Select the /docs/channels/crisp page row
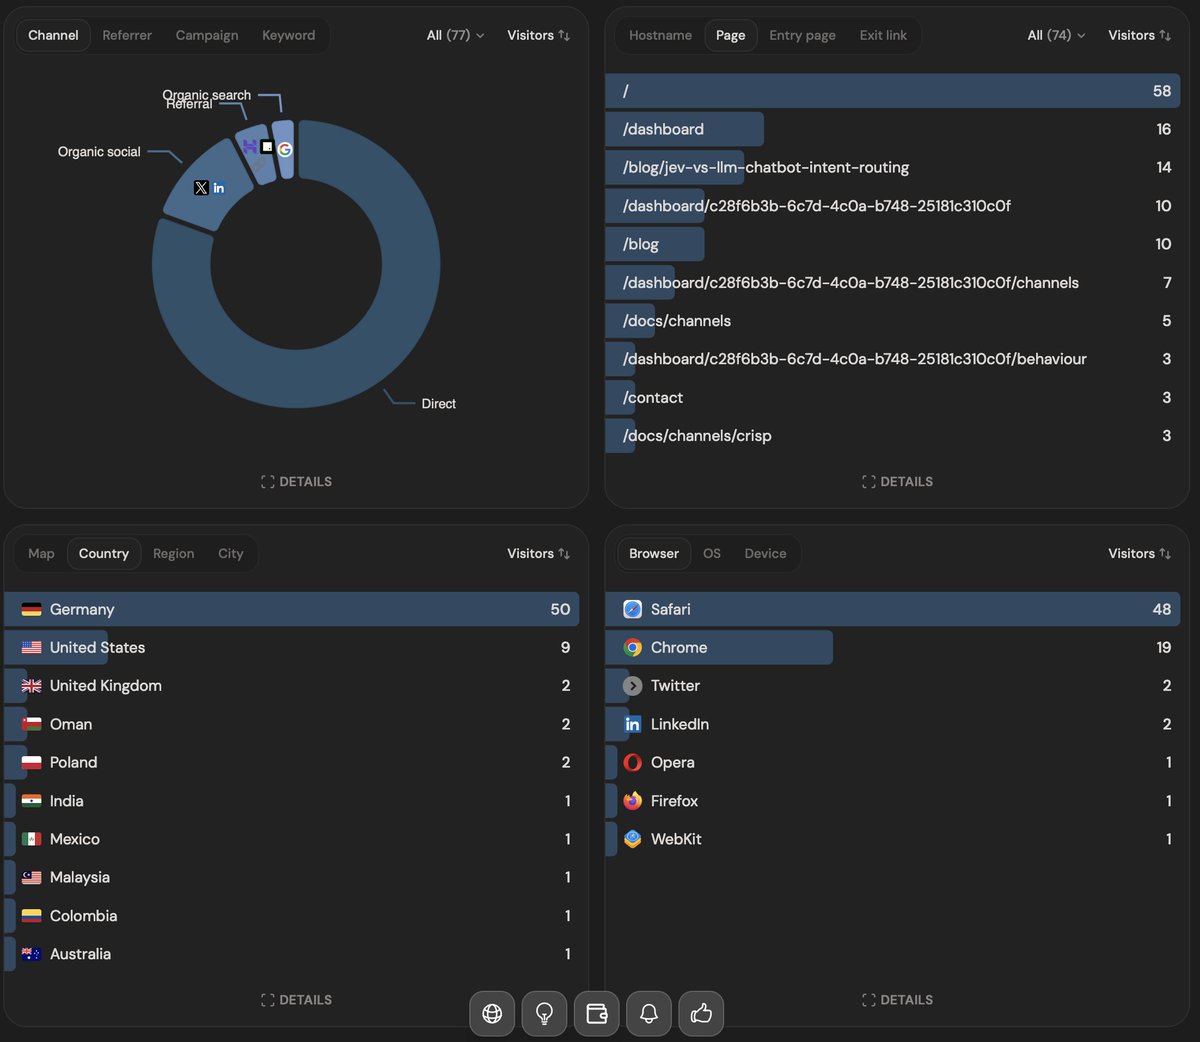The width and height of the screenshot is (1200, 1042). point(892,436)
